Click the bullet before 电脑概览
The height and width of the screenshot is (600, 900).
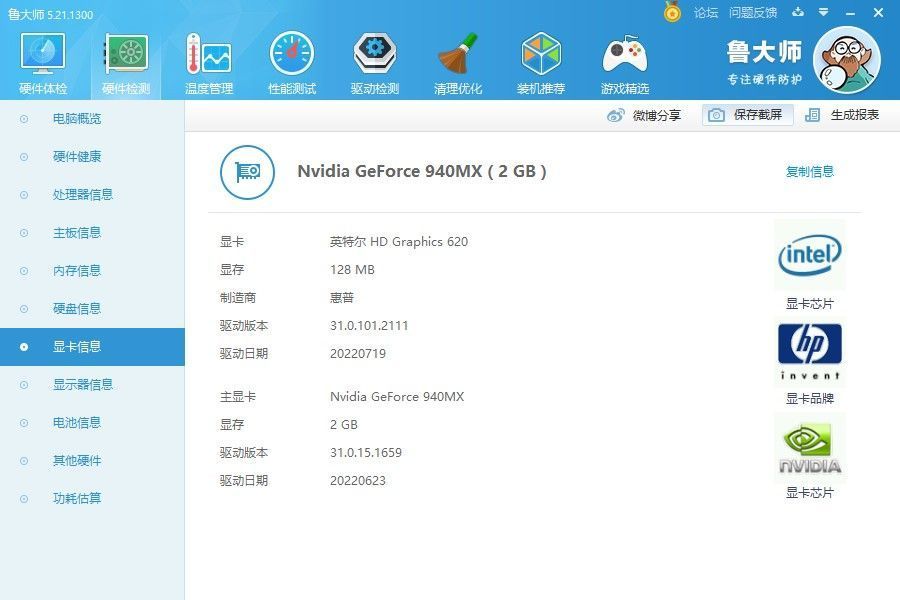click(24, 119)
